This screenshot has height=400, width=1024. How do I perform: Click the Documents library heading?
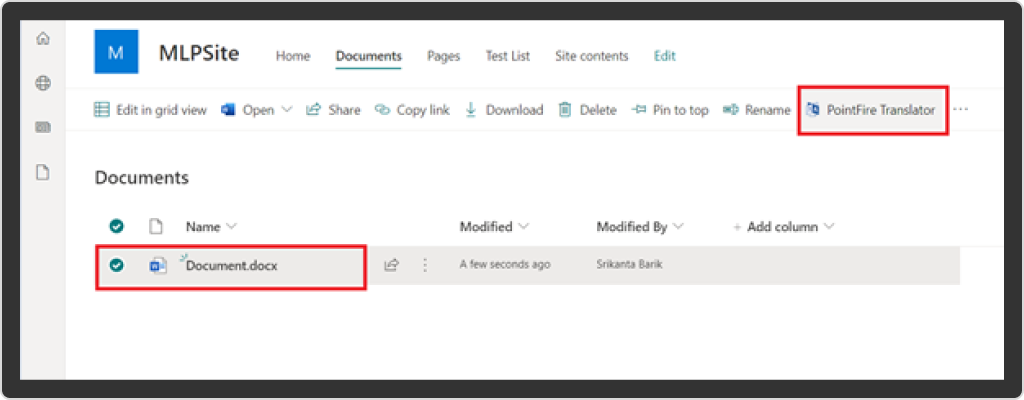click(x=142, y=177)
